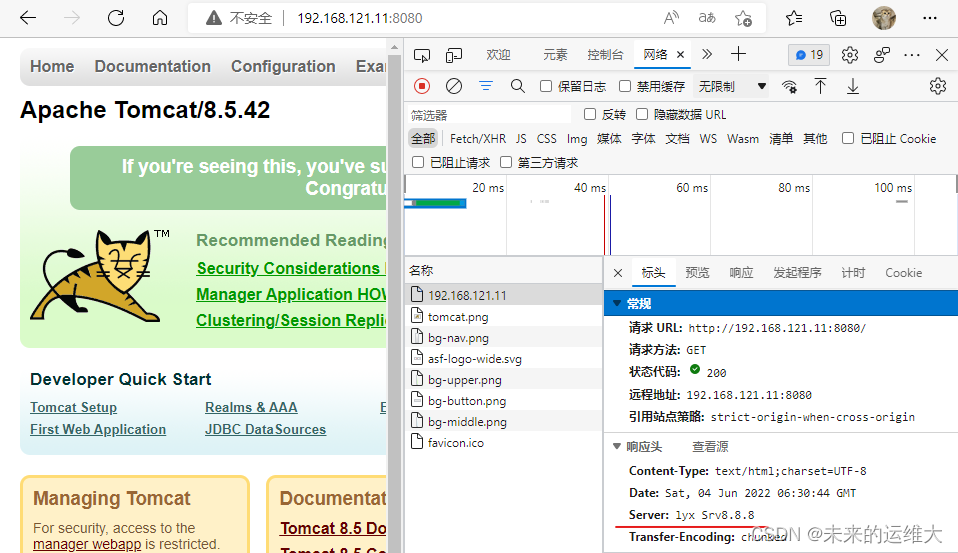Screen dimensions: 958x553
Task: Tick the 隐藏数据 URL checkbox
Action: (x=642, y=114)
